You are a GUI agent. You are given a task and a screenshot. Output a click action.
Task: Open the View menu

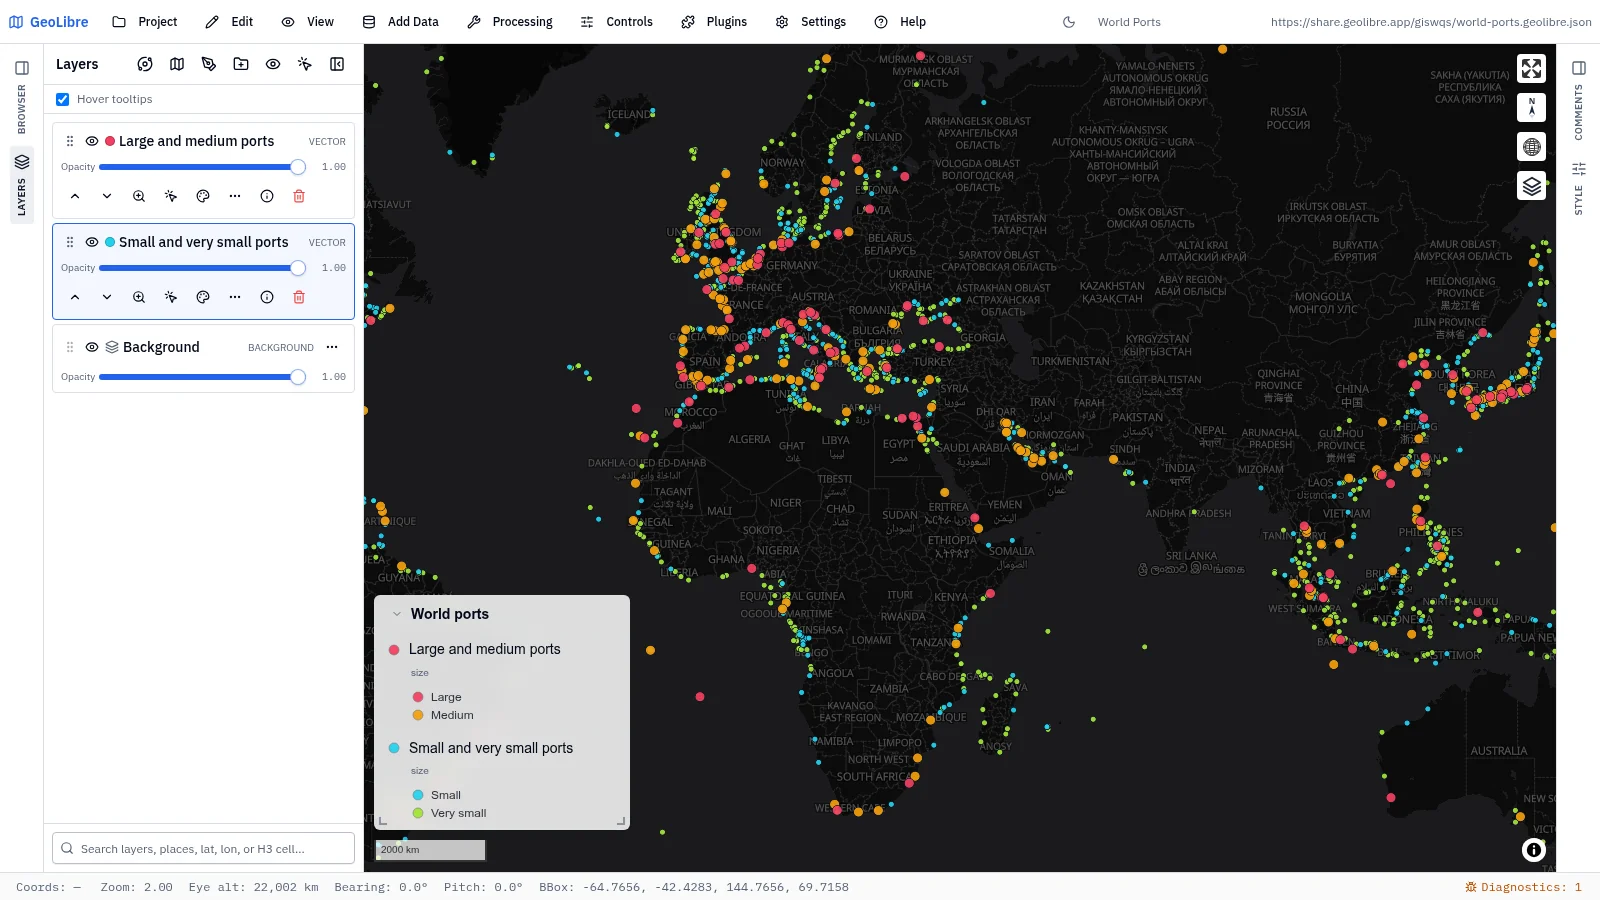(x=308, y=21)
